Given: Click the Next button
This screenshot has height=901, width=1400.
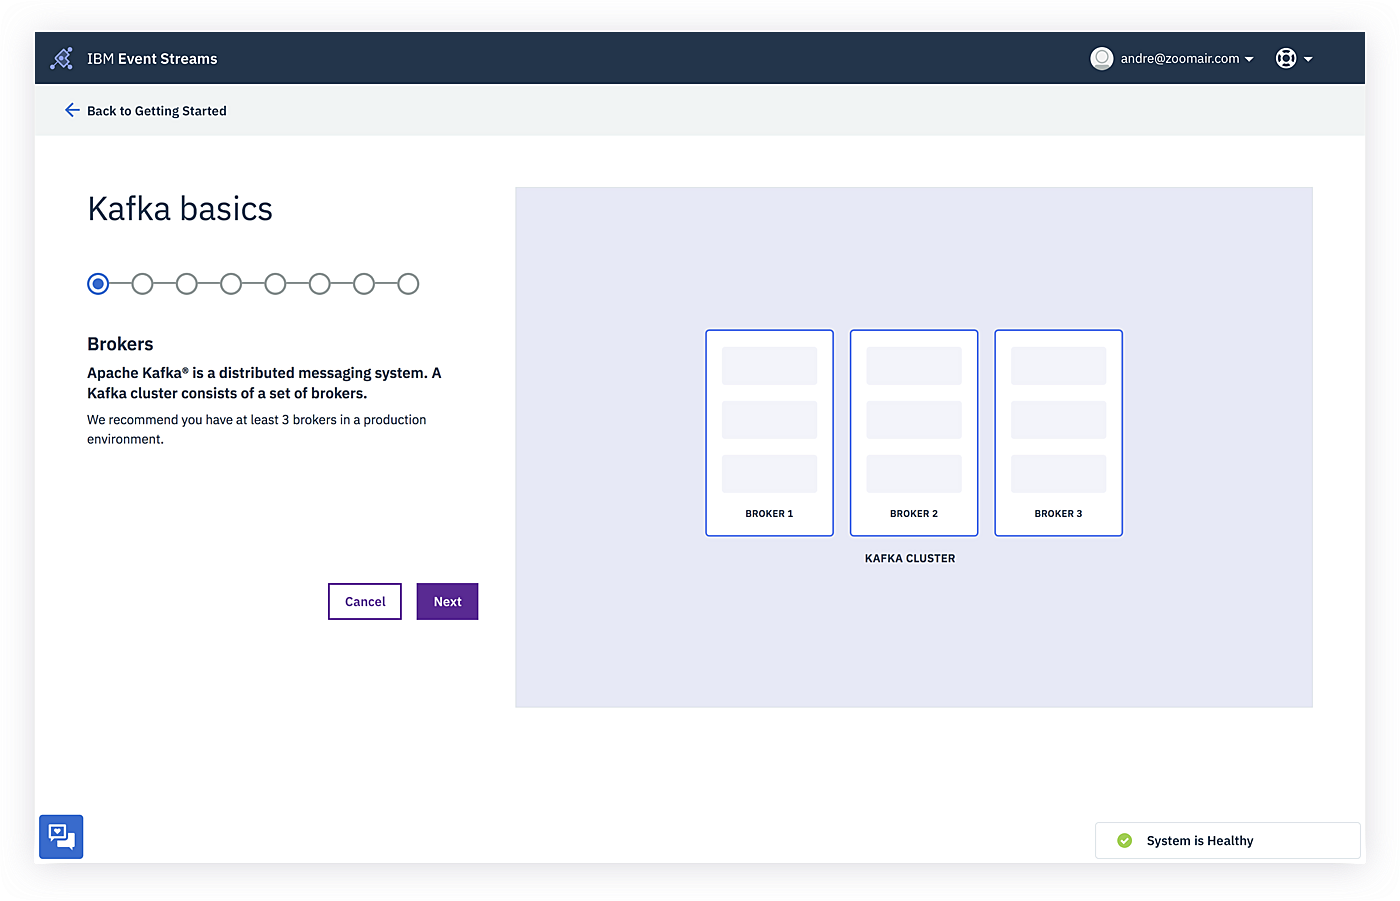Looking at the screenshot, I should [x=448, y=602].
